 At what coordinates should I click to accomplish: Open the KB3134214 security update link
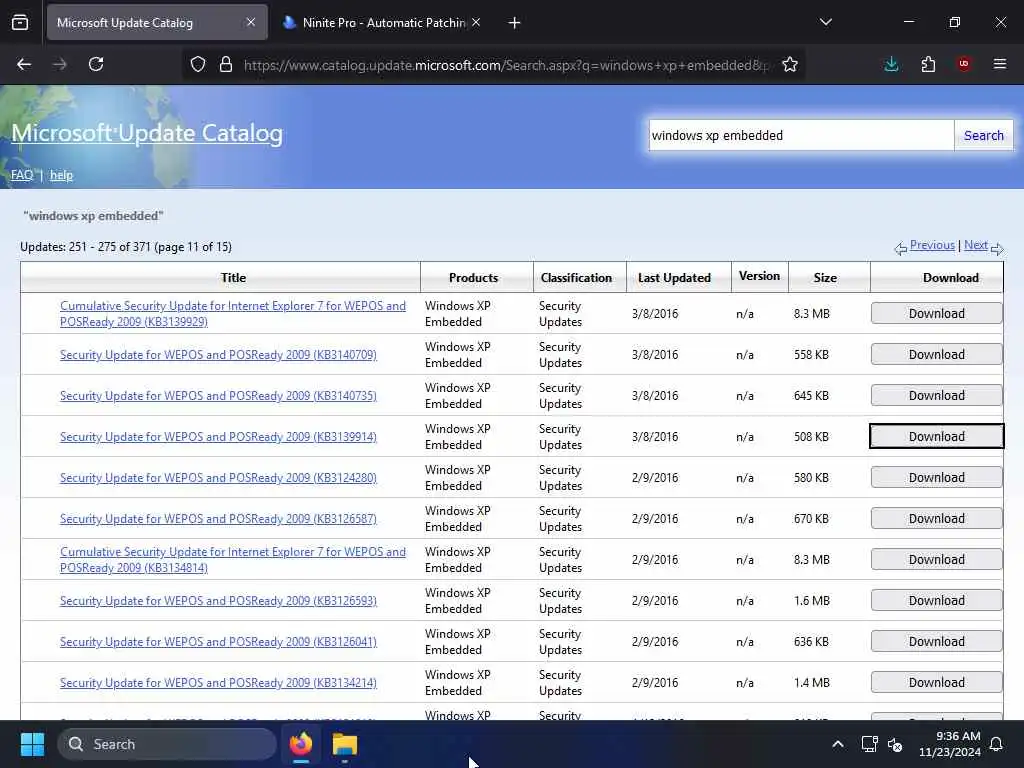218,683
